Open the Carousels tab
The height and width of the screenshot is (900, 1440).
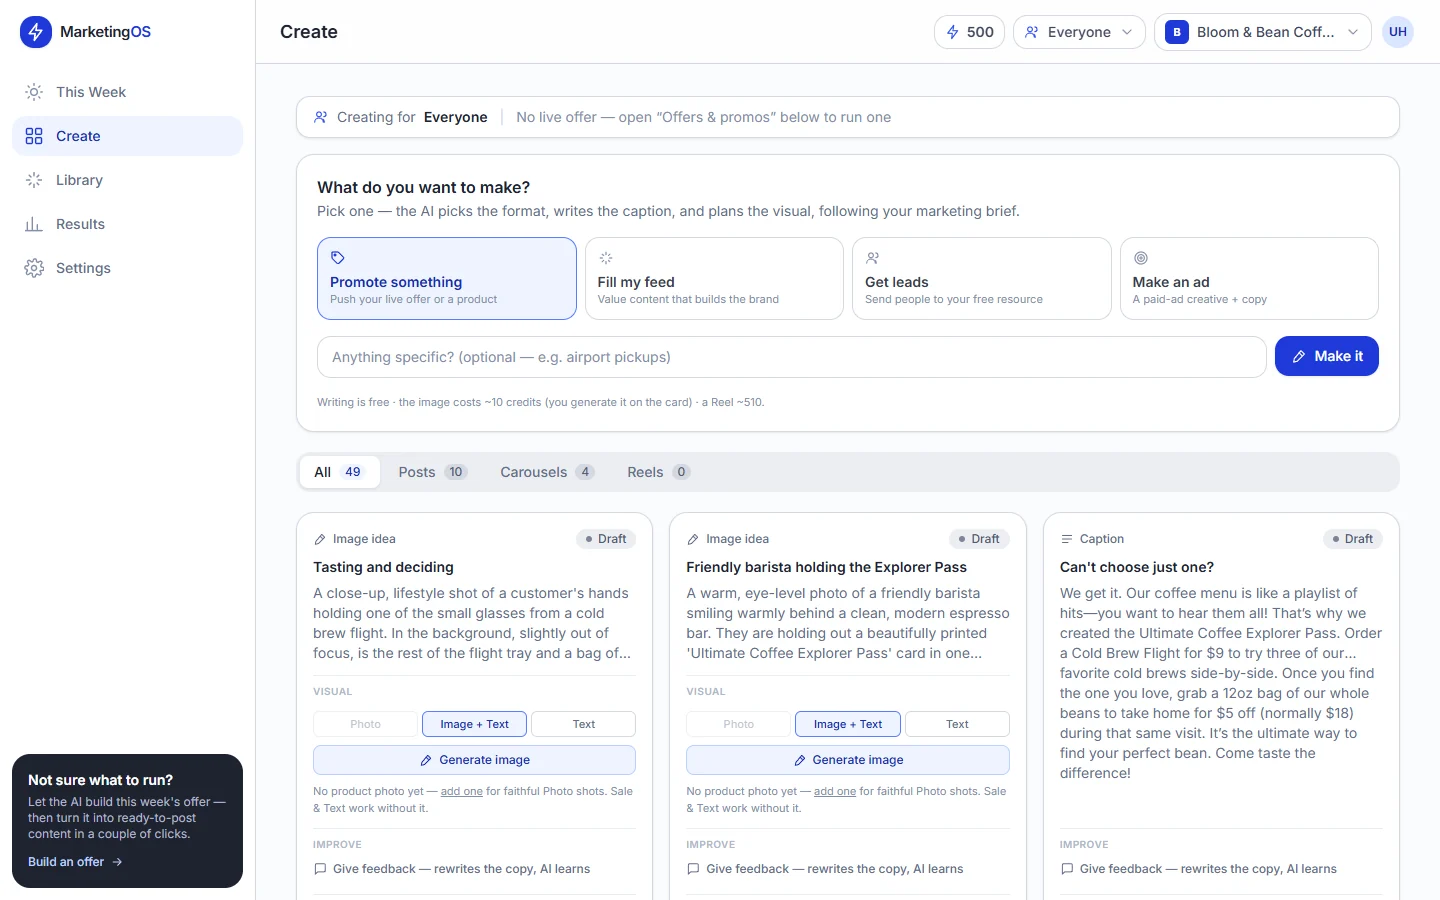coord(547,472)
